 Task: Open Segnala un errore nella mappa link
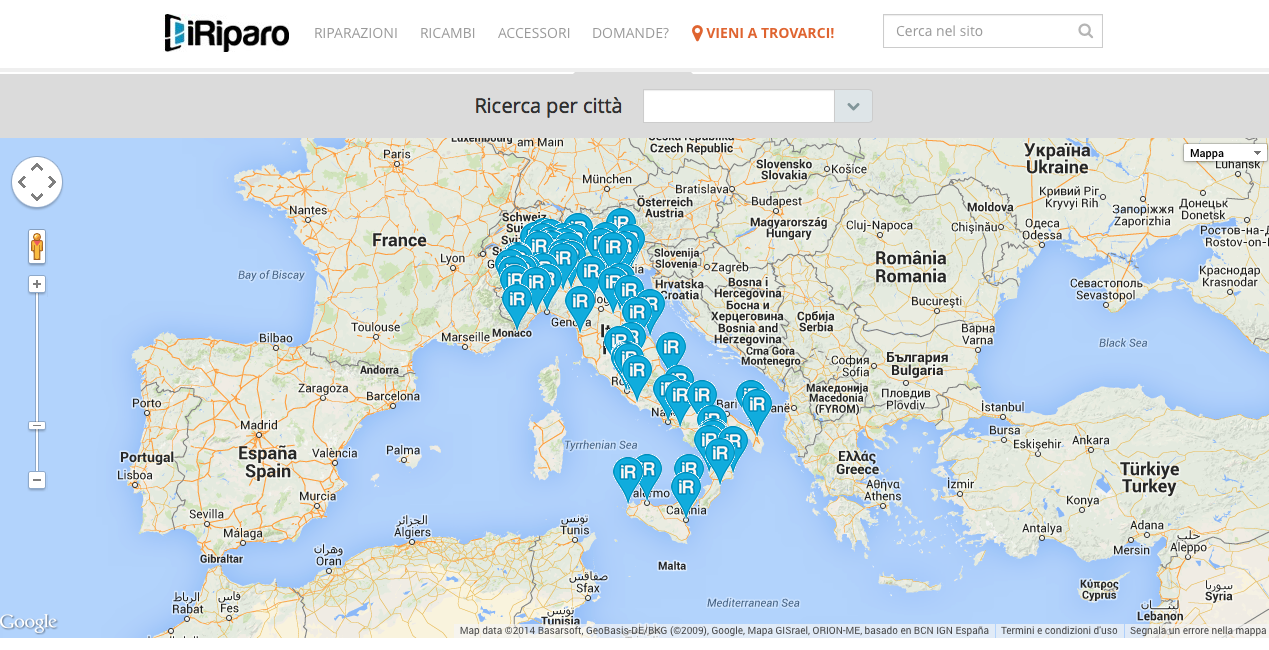click(1198, 631)
